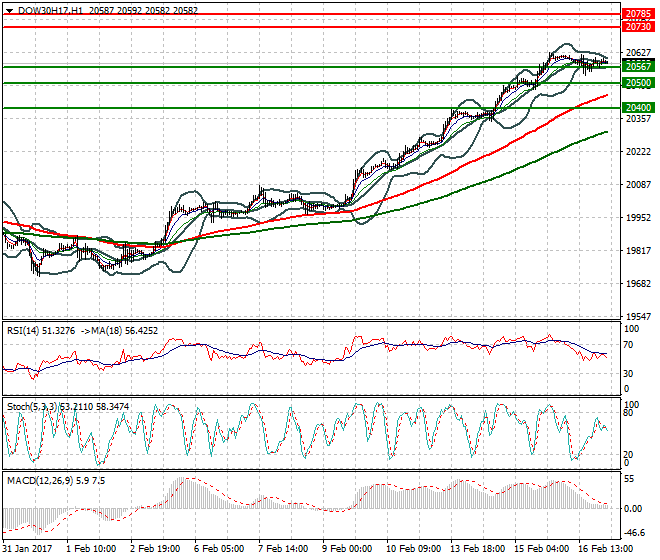This screenshot has width=660, height=560.
Task: Select the DOW30H17,H1 chart title text
Action: point(51,11)
